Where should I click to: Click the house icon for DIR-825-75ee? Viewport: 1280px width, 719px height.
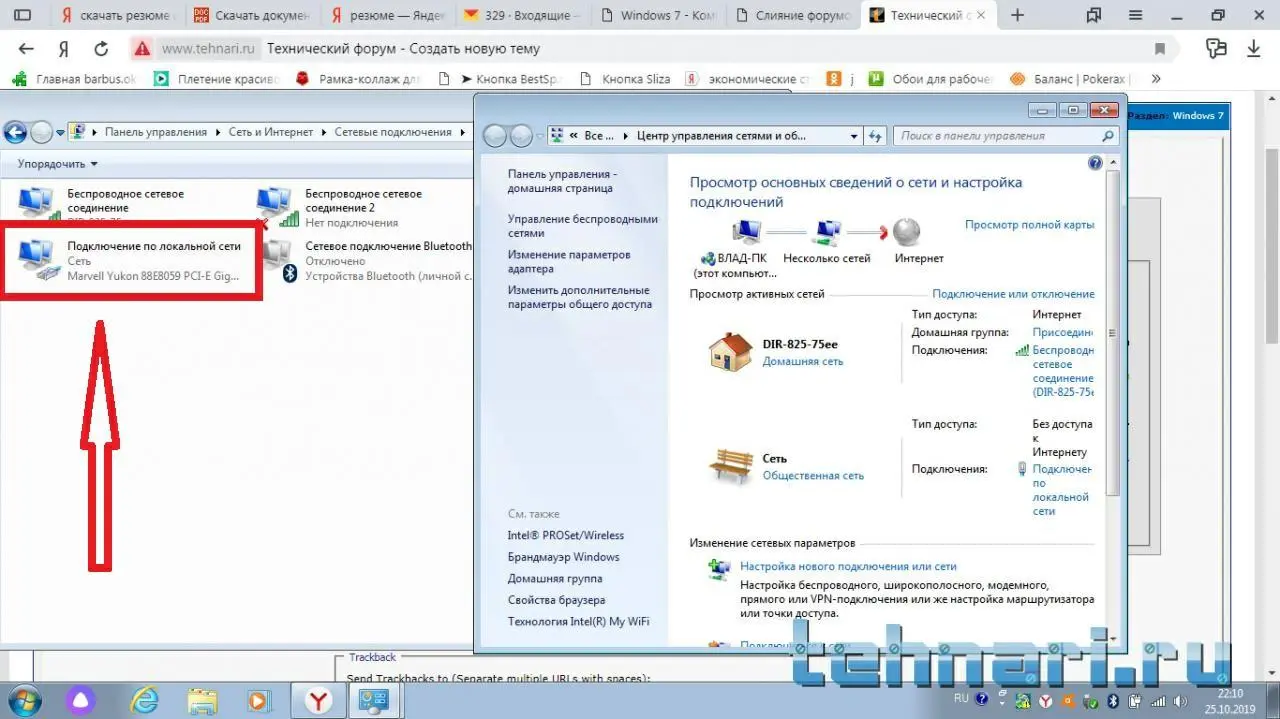(730, 352)
